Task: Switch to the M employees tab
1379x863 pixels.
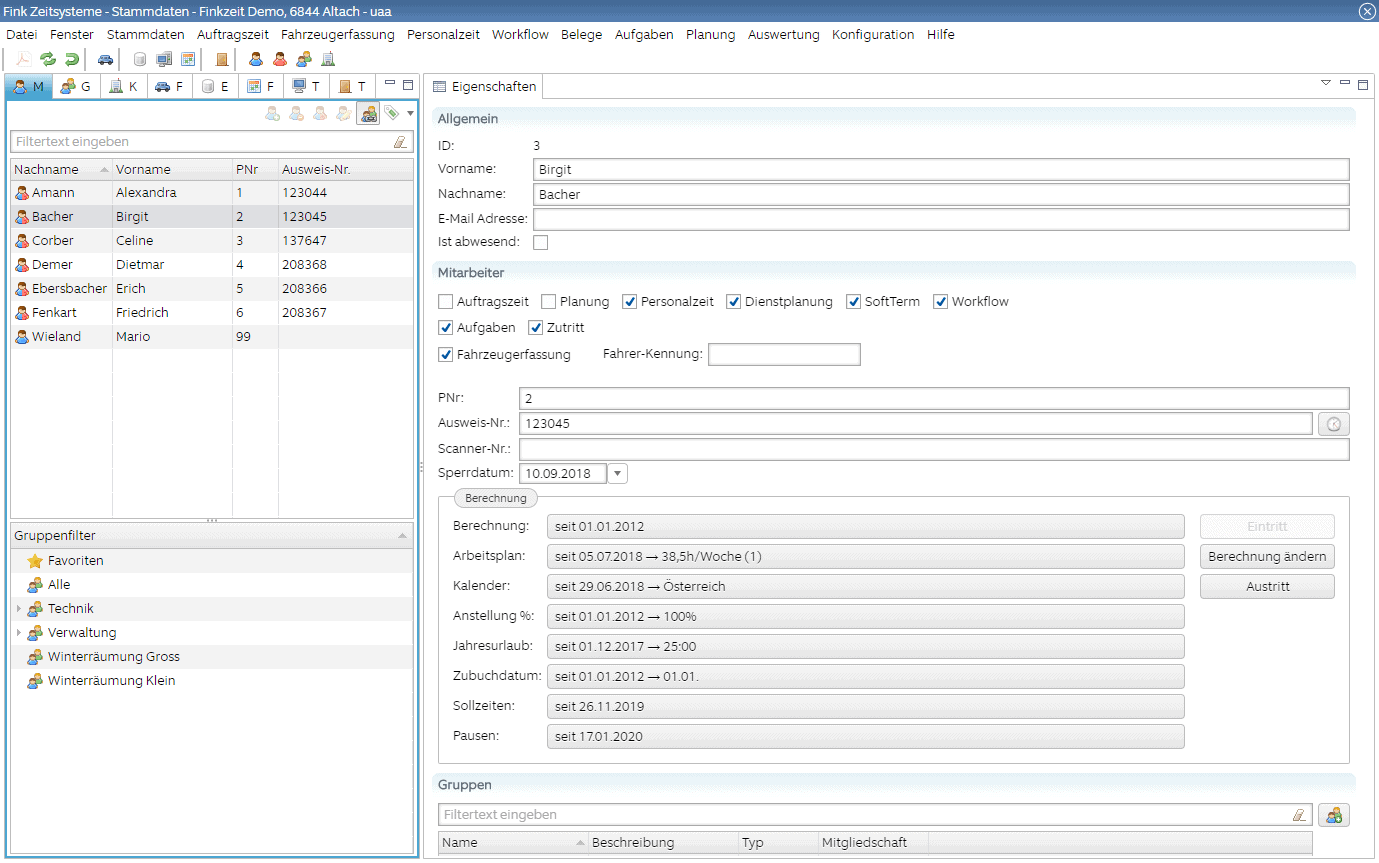Action: coord(29,87)
